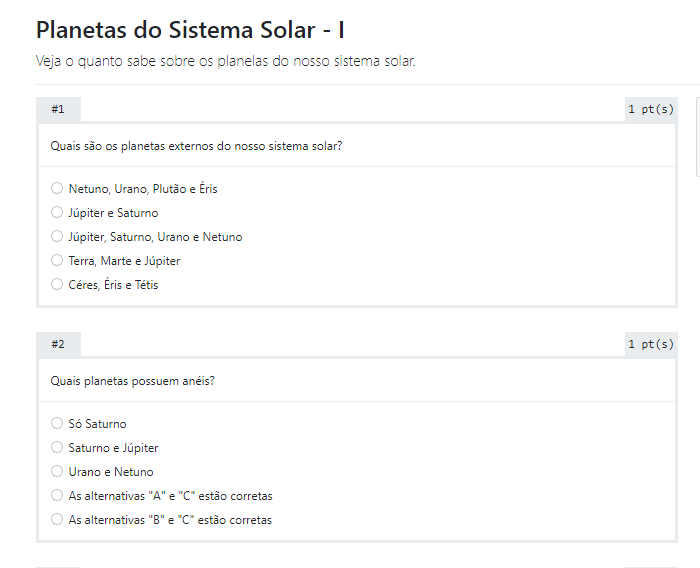Image resolution: width=700 pixels, height=568 pixels.
Task: Select alternatives "A" e "C" estão corretas
Action: click(57, 496)
